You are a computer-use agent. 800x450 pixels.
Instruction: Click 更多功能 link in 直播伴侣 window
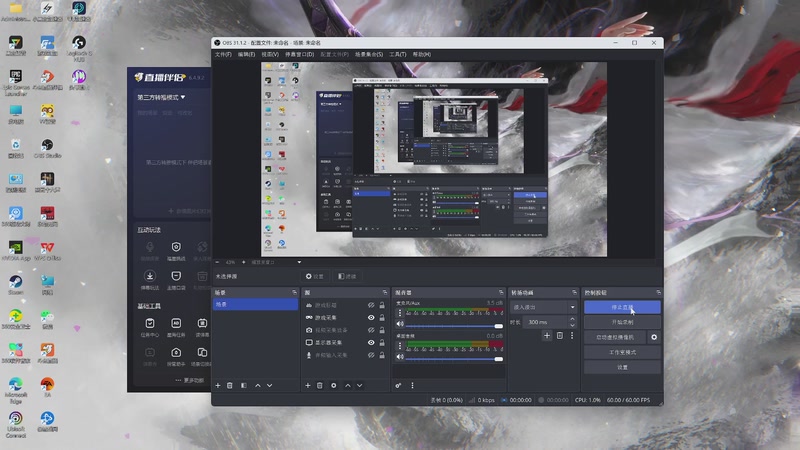click(190, 381)
